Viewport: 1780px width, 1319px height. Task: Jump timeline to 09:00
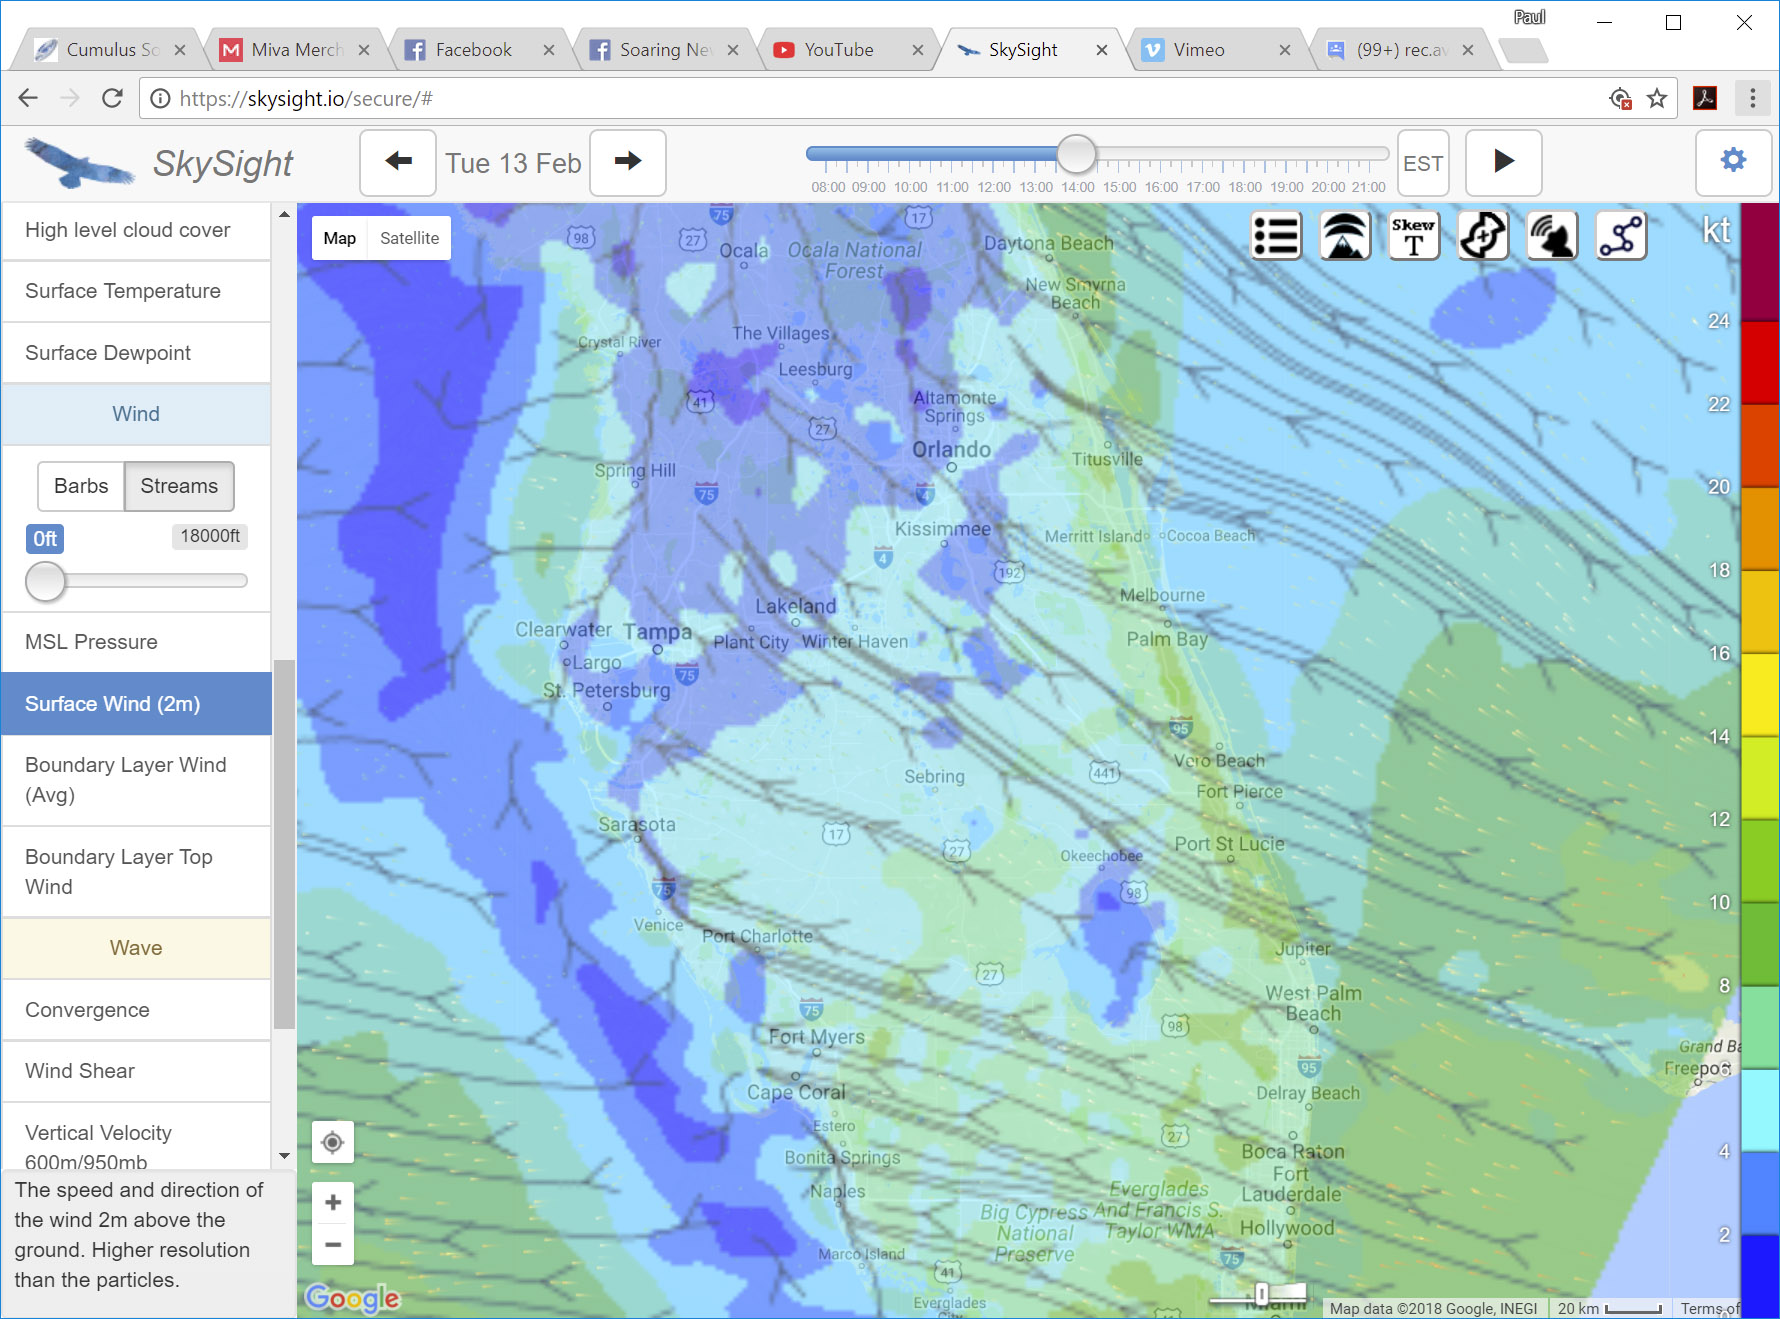tap(868, 187)
